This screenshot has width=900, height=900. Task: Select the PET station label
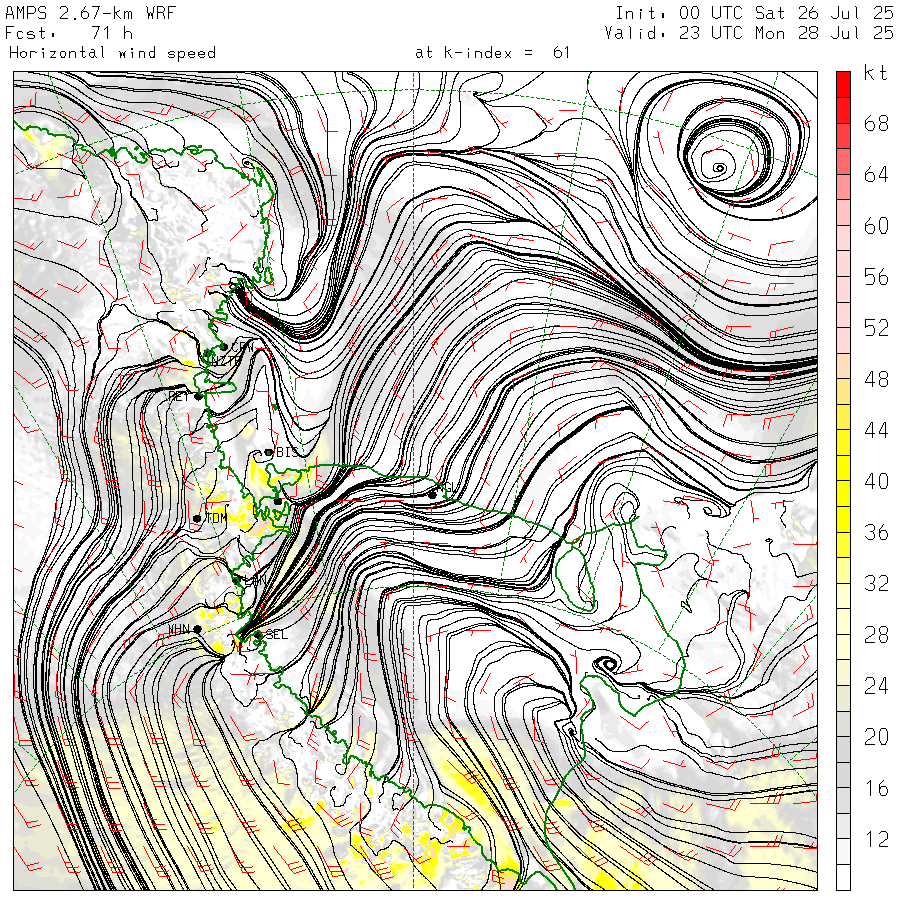coord(179,396)
